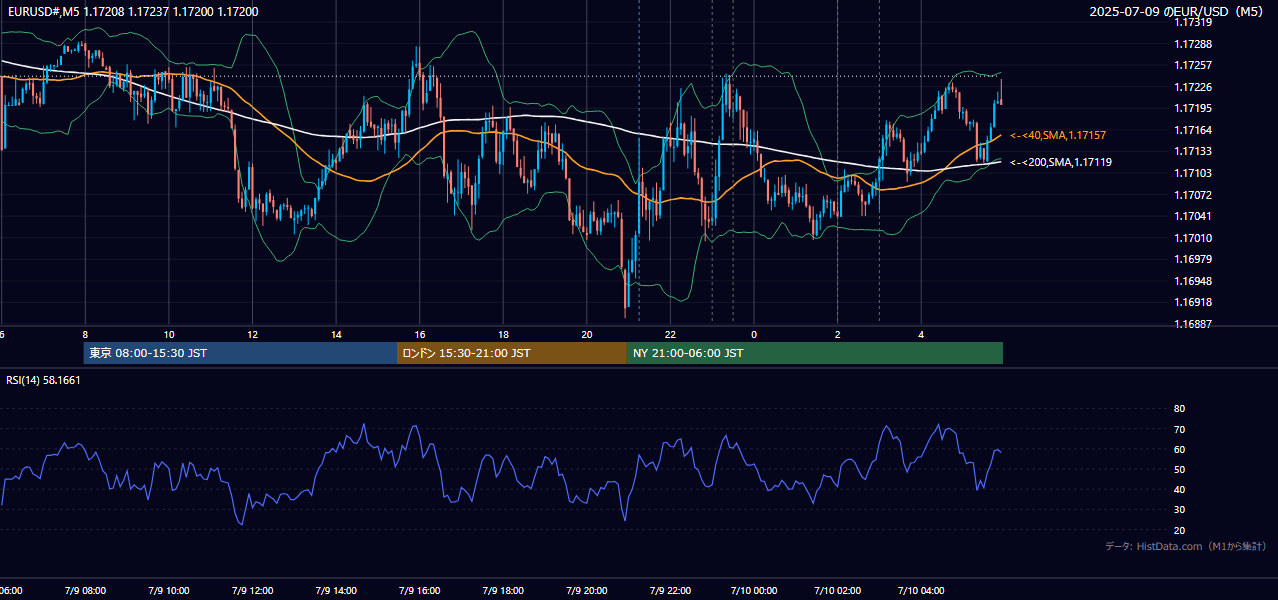Select the white 200 SMA 1.17119 label

[1061, 162]
